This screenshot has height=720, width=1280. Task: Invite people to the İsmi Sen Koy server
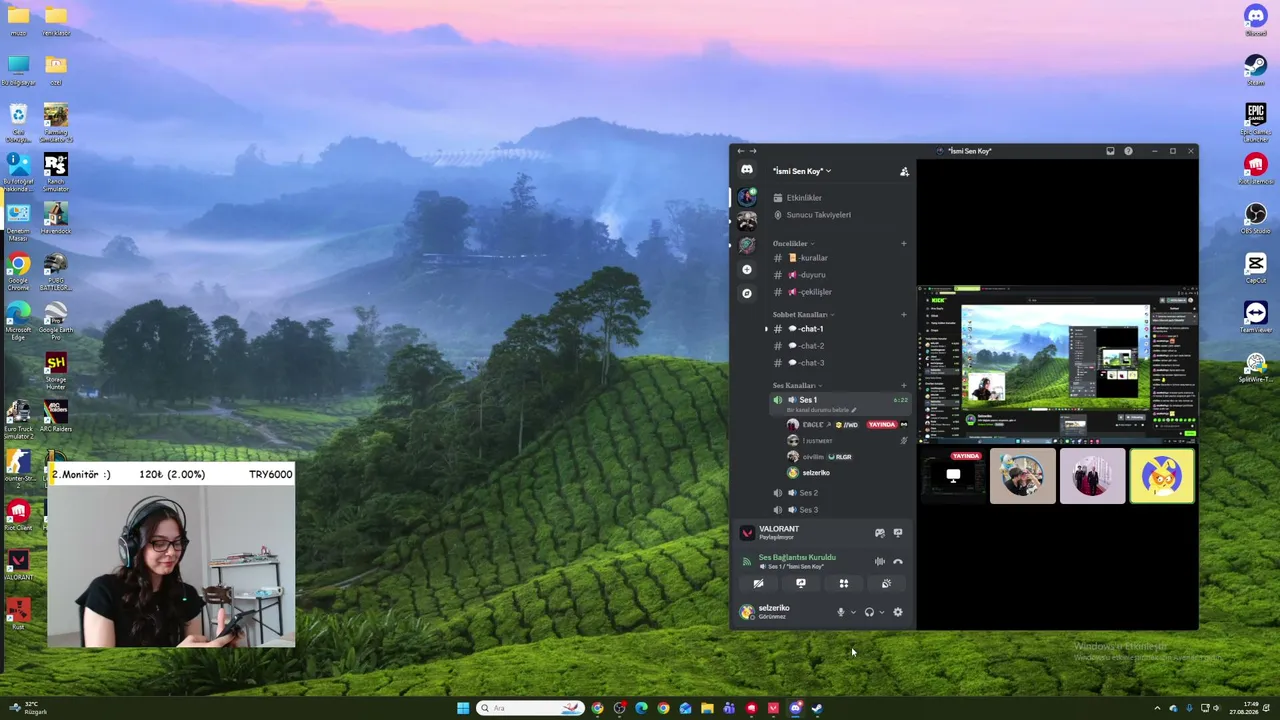[904, 171]
